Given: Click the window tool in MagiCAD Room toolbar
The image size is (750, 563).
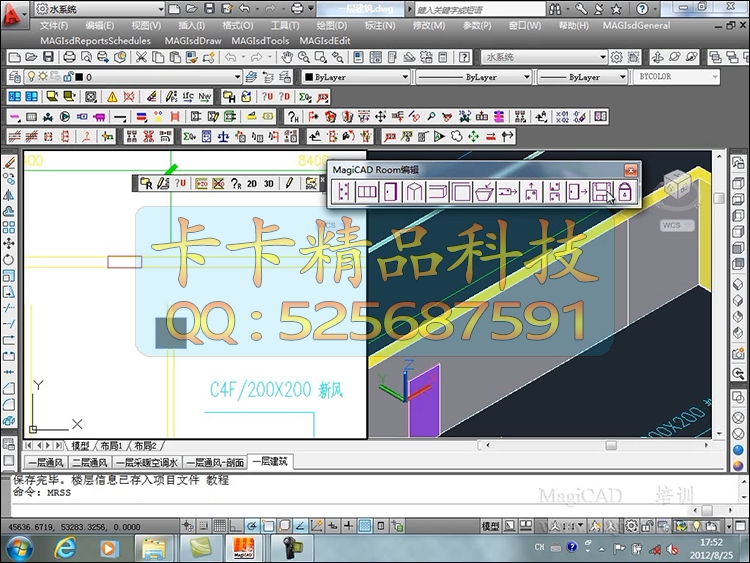Looking at the screenshot, I should click(x=367, y=192).
